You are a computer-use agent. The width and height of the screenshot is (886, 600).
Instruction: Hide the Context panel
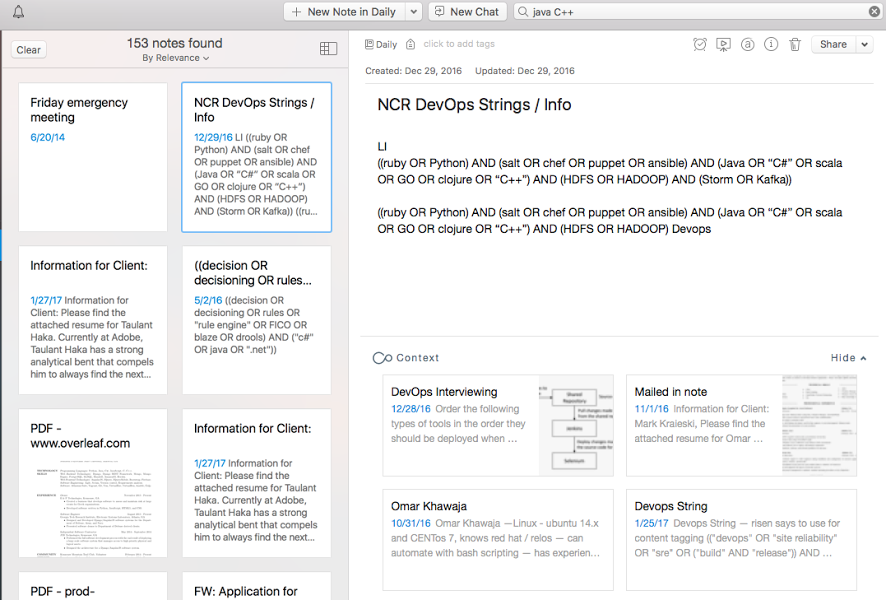click(x=848, y=358)
